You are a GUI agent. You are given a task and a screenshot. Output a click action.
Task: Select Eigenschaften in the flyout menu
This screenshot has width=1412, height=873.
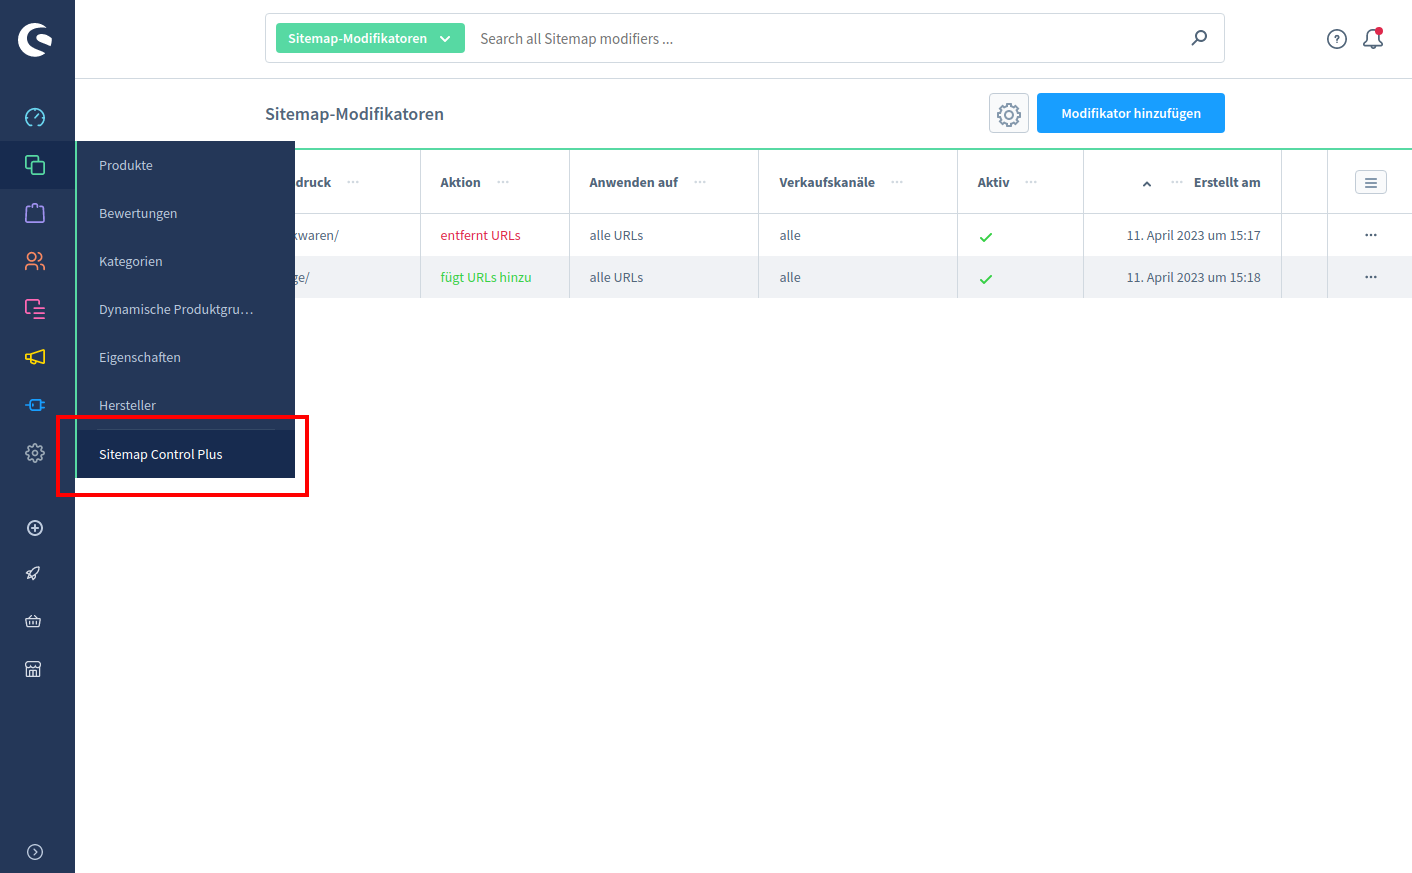click(186, 357)
